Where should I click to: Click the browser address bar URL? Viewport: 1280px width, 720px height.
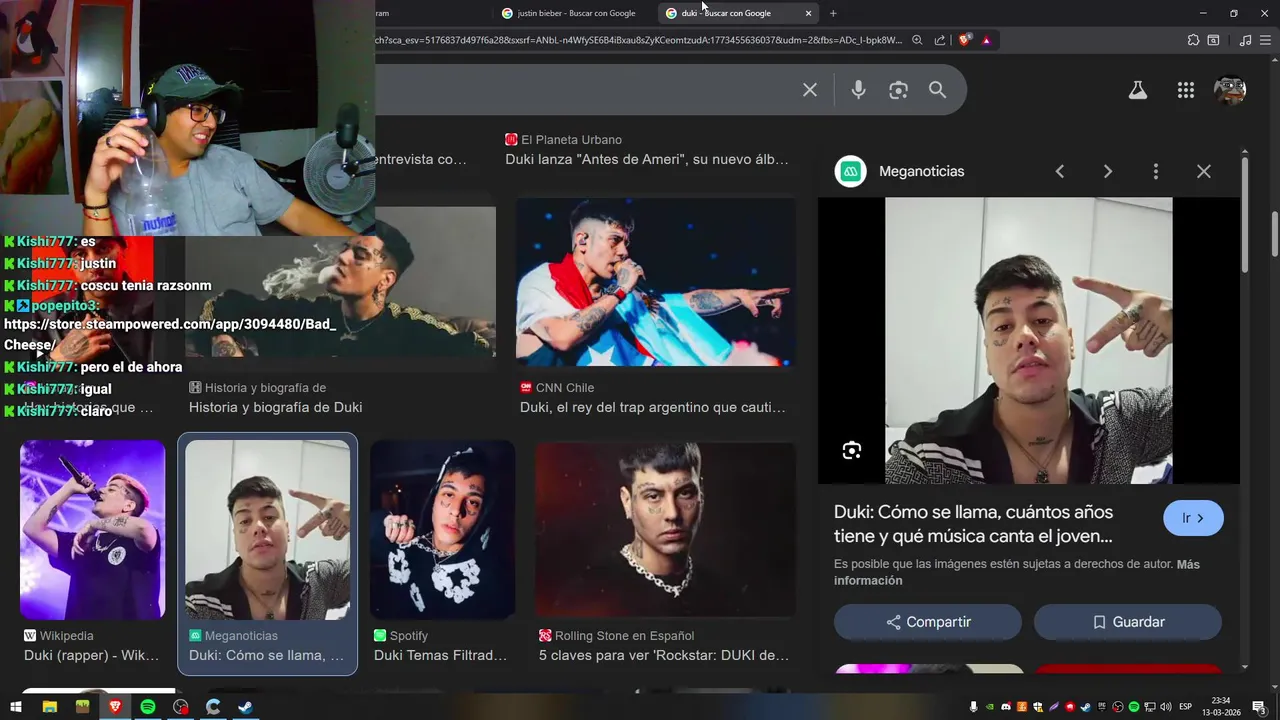click(637, 40)
